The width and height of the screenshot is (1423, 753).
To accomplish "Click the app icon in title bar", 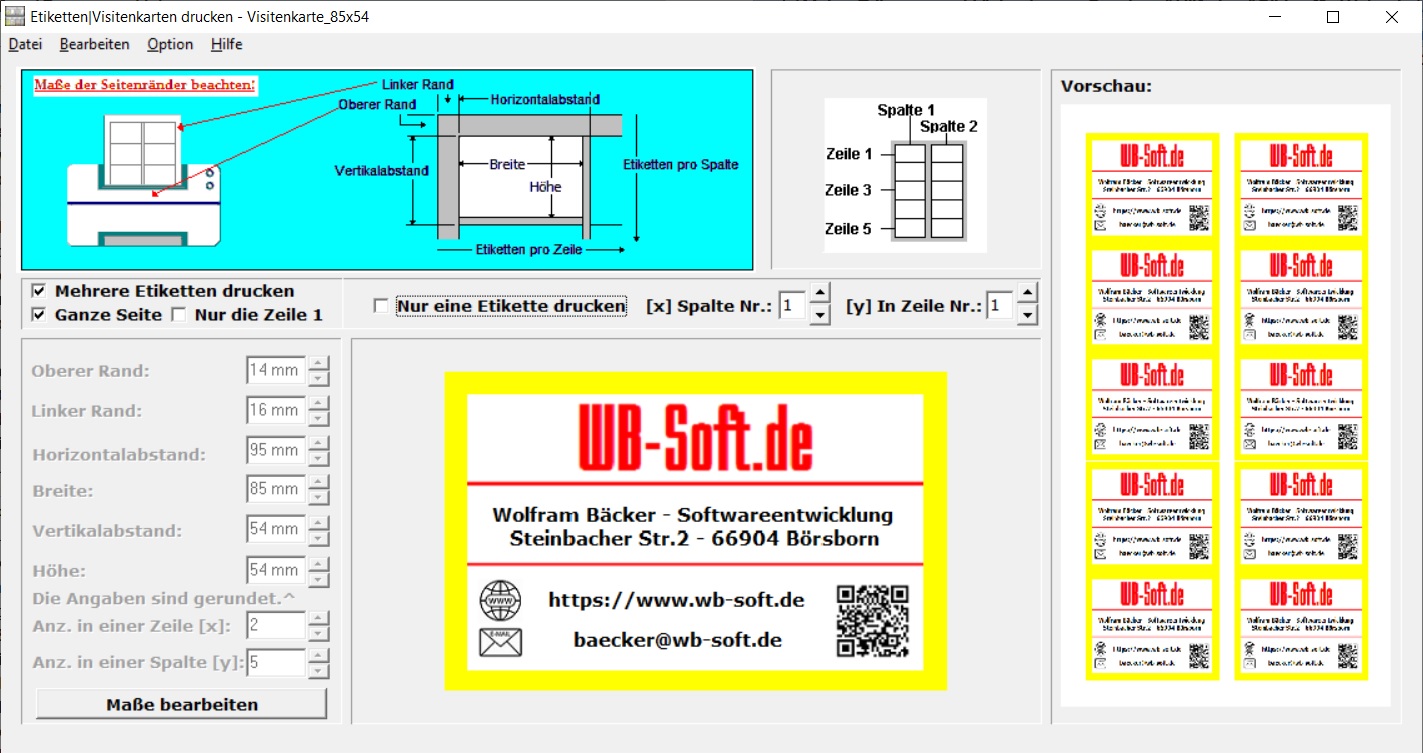I will coord(15,17).
